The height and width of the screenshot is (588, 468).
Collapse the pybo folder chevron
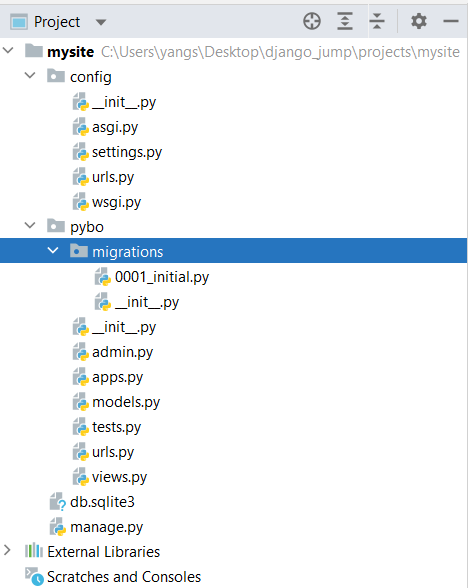click(30, 225)
